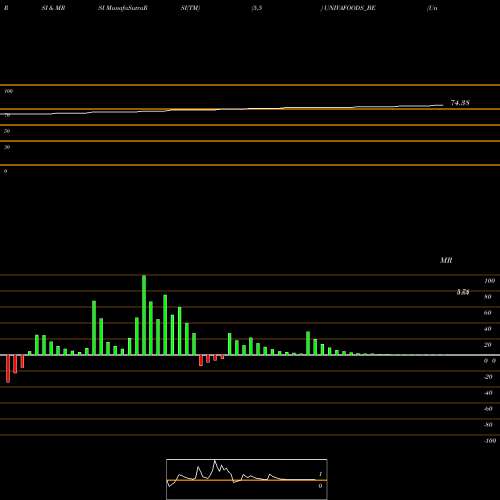Click the longest red bar at far left
Screen dimensions: 500x500
8,369
